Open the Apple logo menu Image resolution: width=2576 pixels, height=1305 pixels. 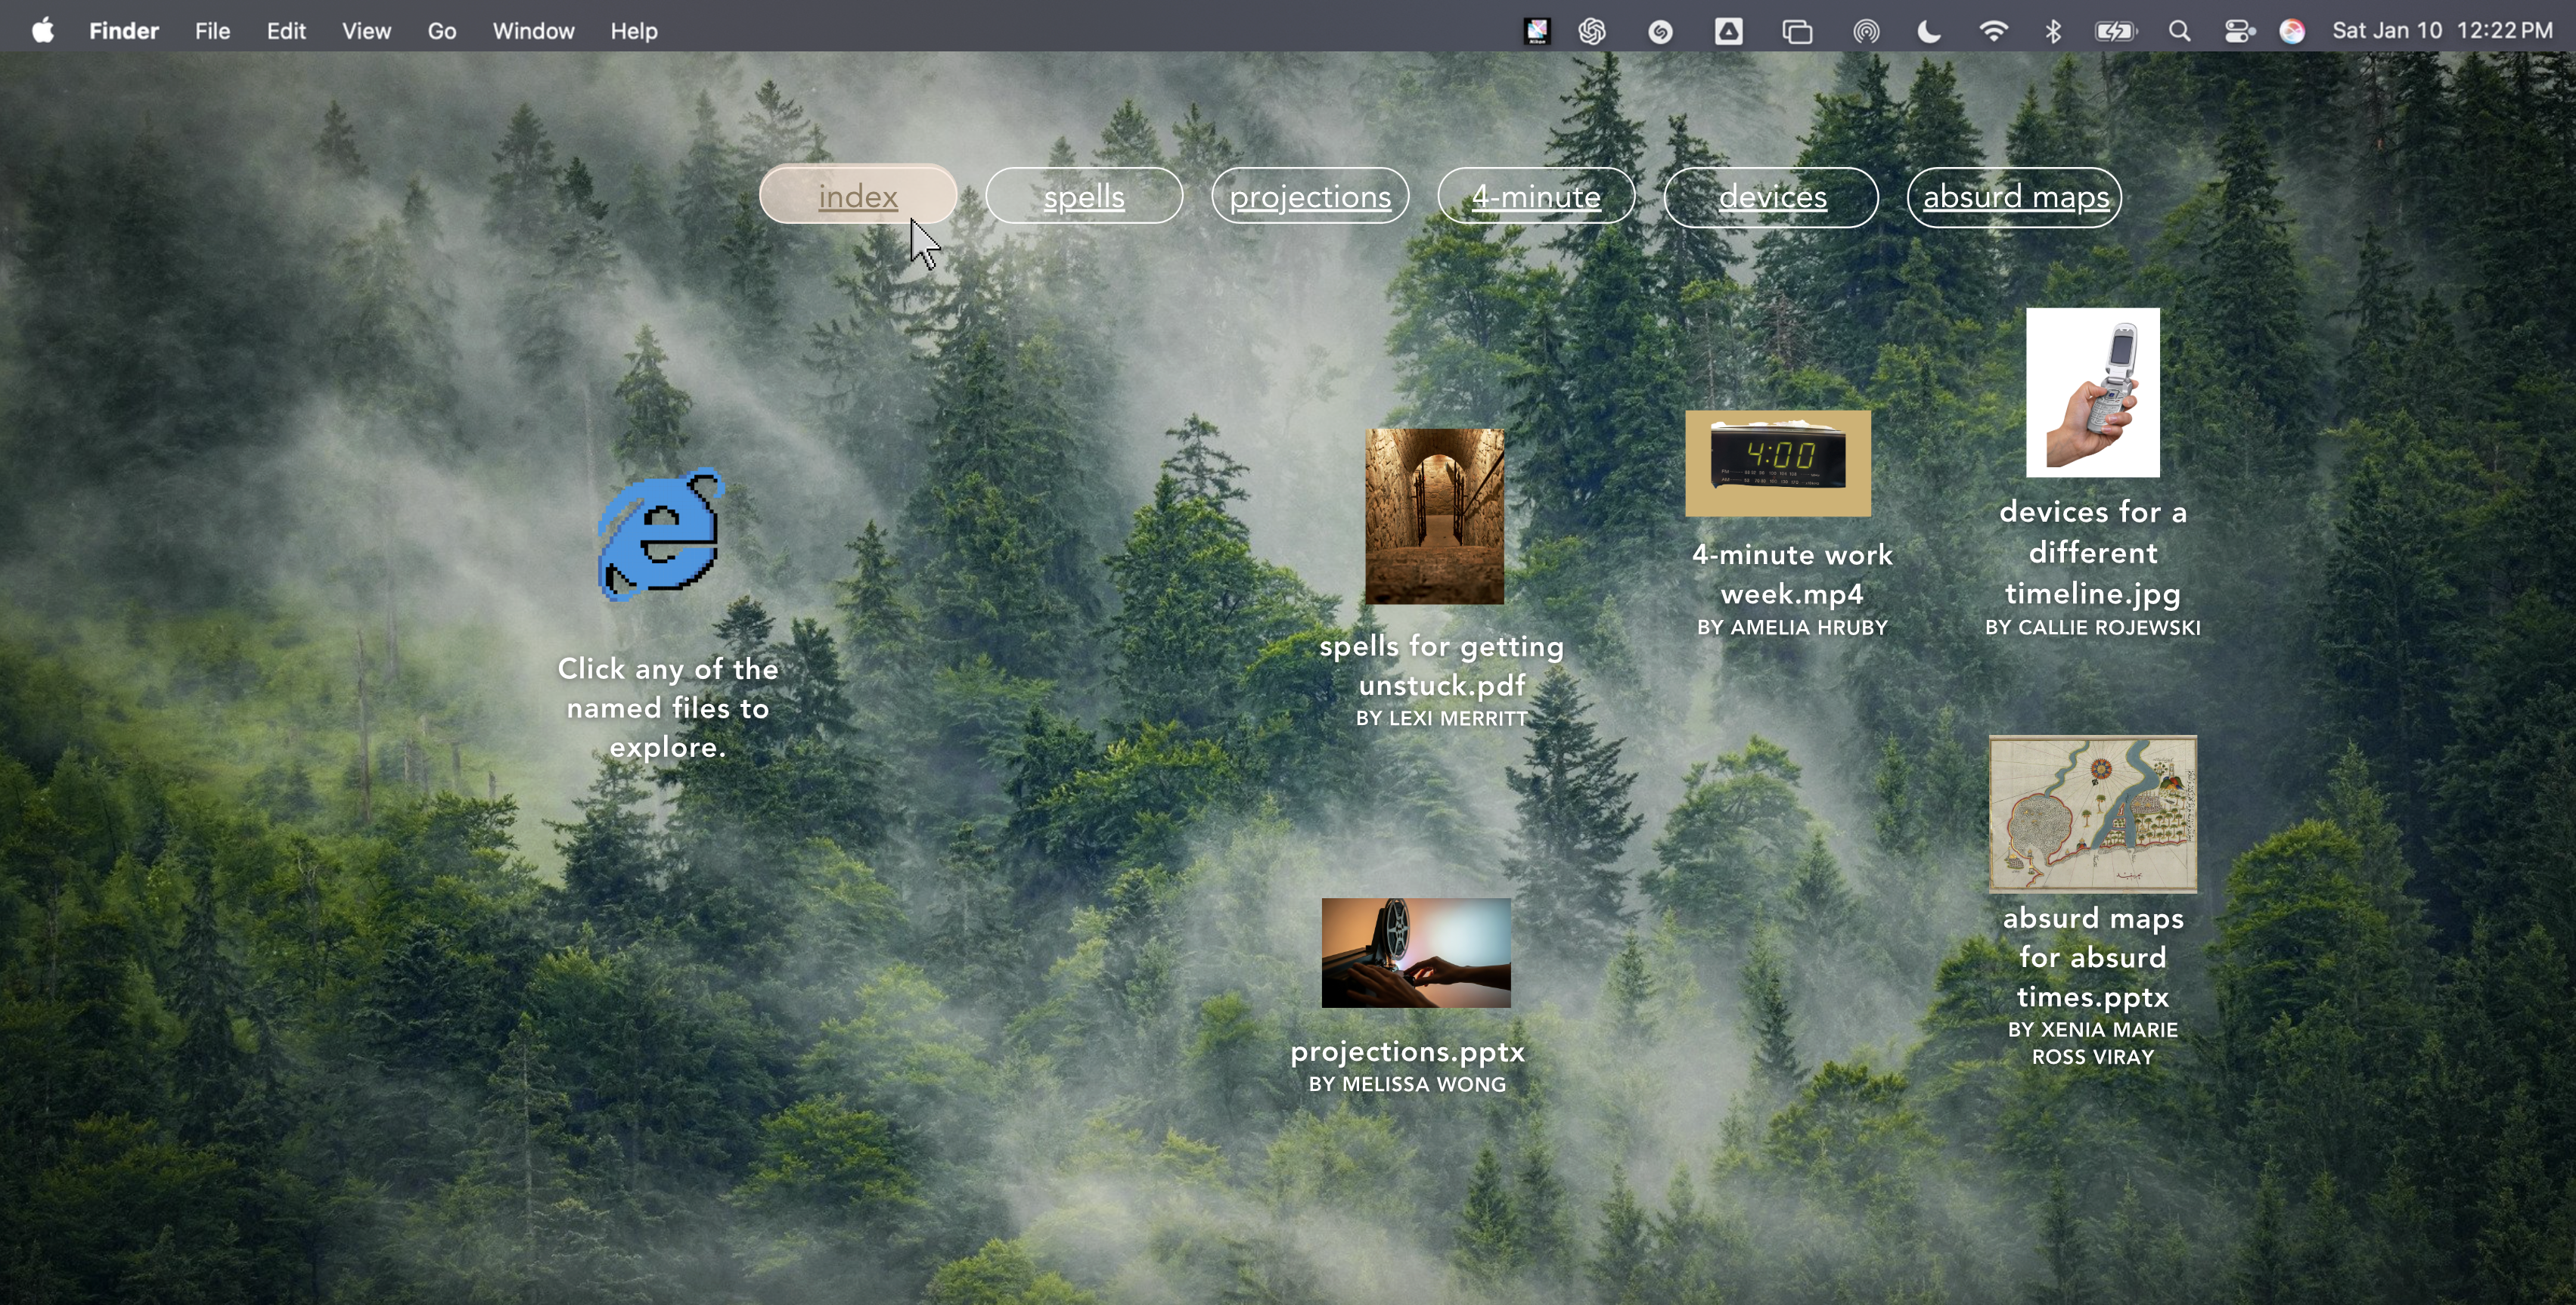pyautogui.click(x=42, y=31)
